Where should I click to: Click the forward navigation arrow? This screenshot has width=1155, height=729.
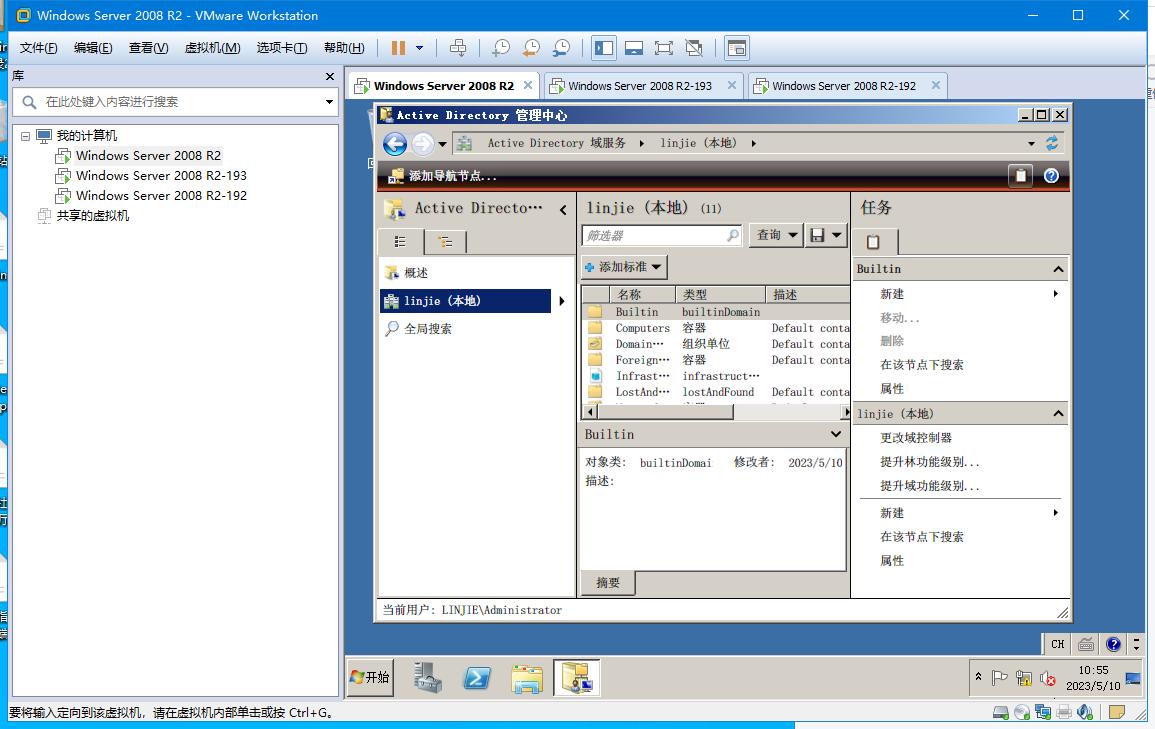[x=422, y=144]
